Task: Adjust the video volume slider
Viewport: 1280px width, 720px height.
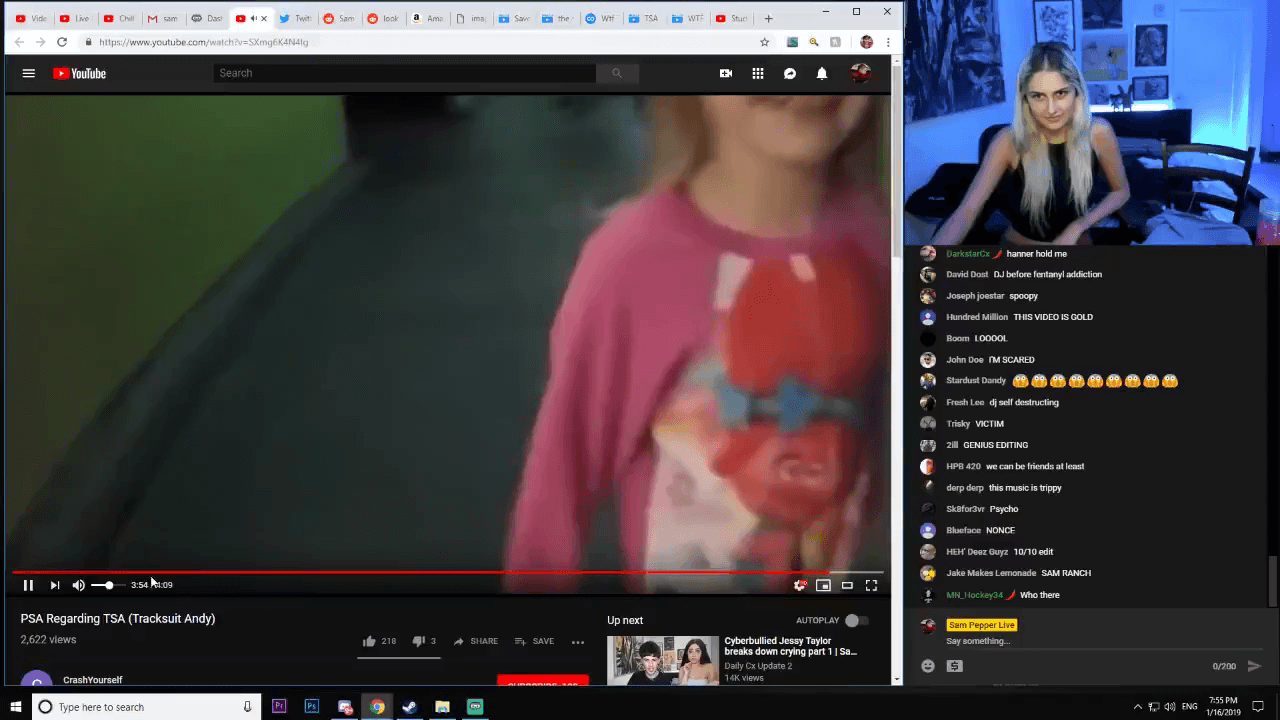Action: (107, 585)
